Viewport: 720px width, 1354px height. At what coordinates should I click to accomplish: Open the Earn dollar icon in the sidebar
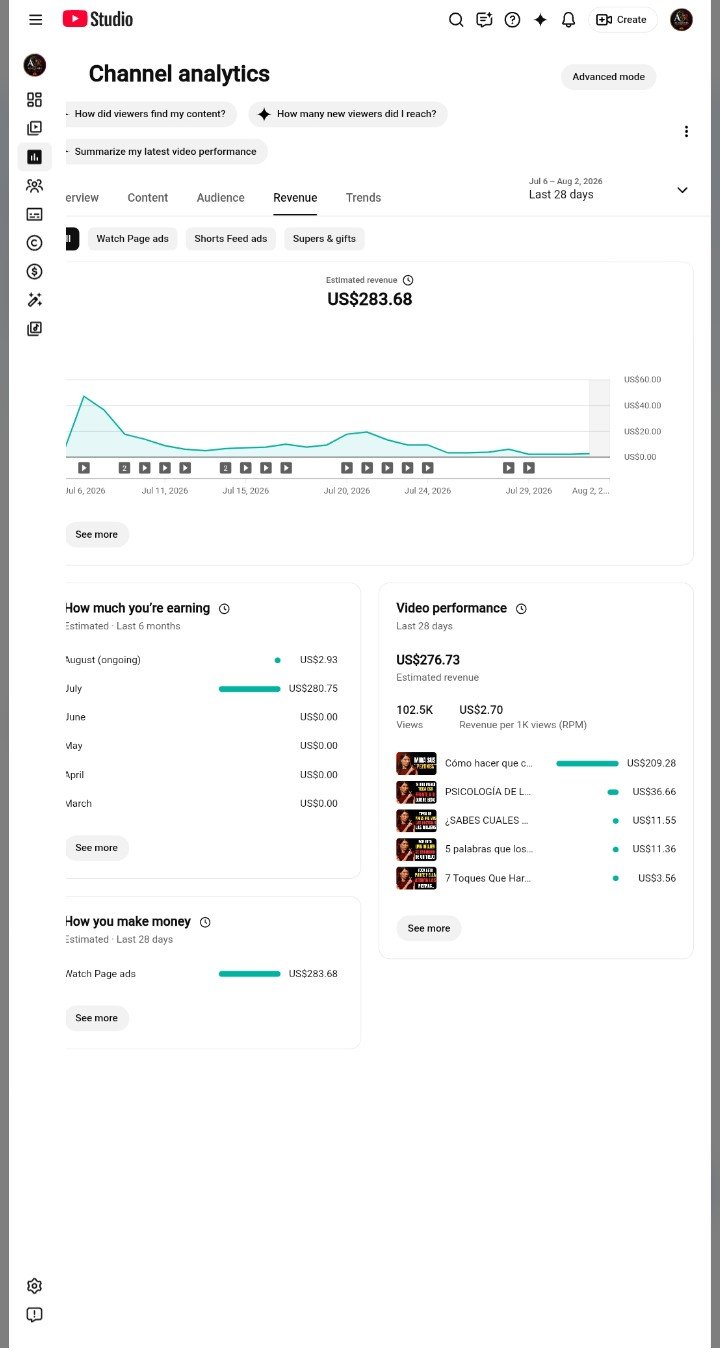(x=35, y=271)
